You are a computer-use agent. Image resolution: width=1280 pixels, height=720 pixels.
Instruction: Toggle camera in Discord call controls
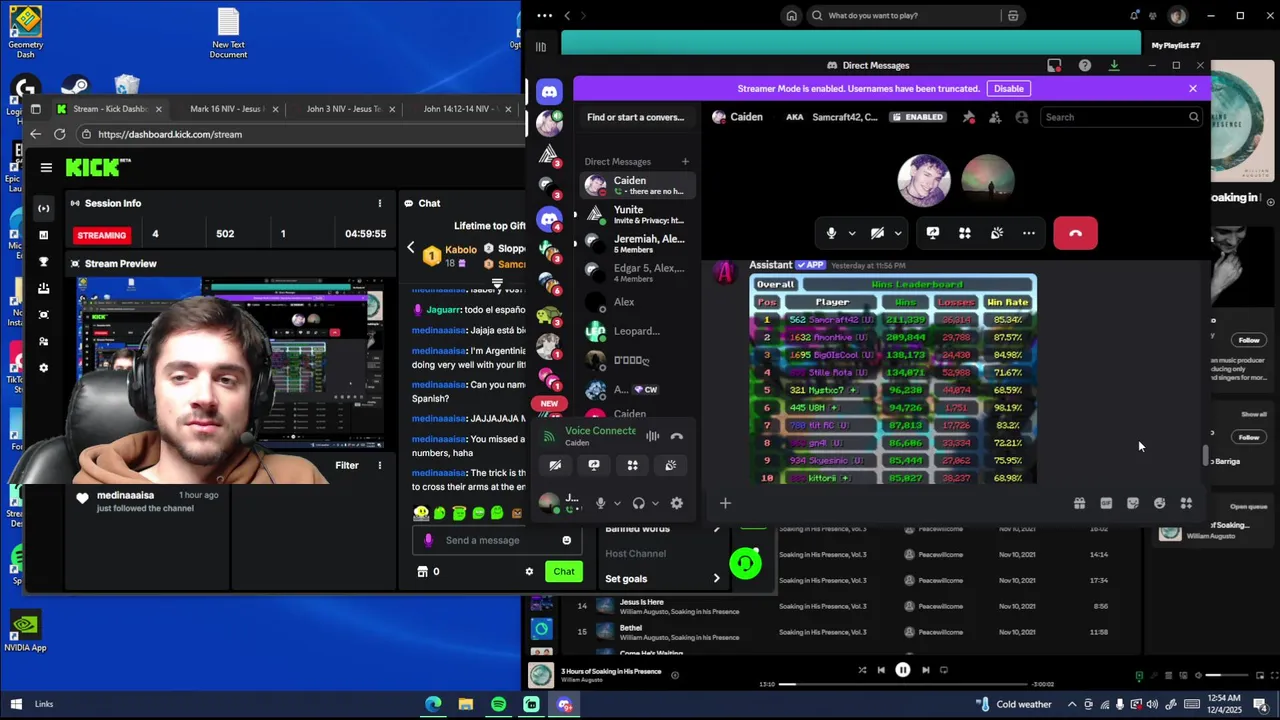(877, 233)
